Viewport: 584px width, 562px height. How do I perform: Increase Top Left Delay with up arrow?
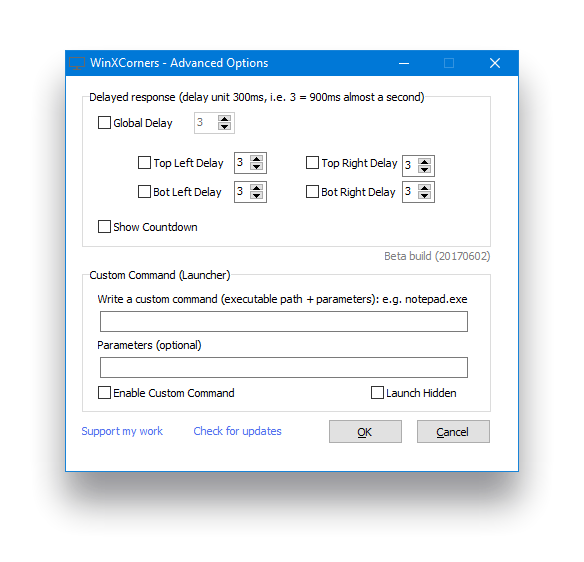pyautogui.click(x=257, y=159)
